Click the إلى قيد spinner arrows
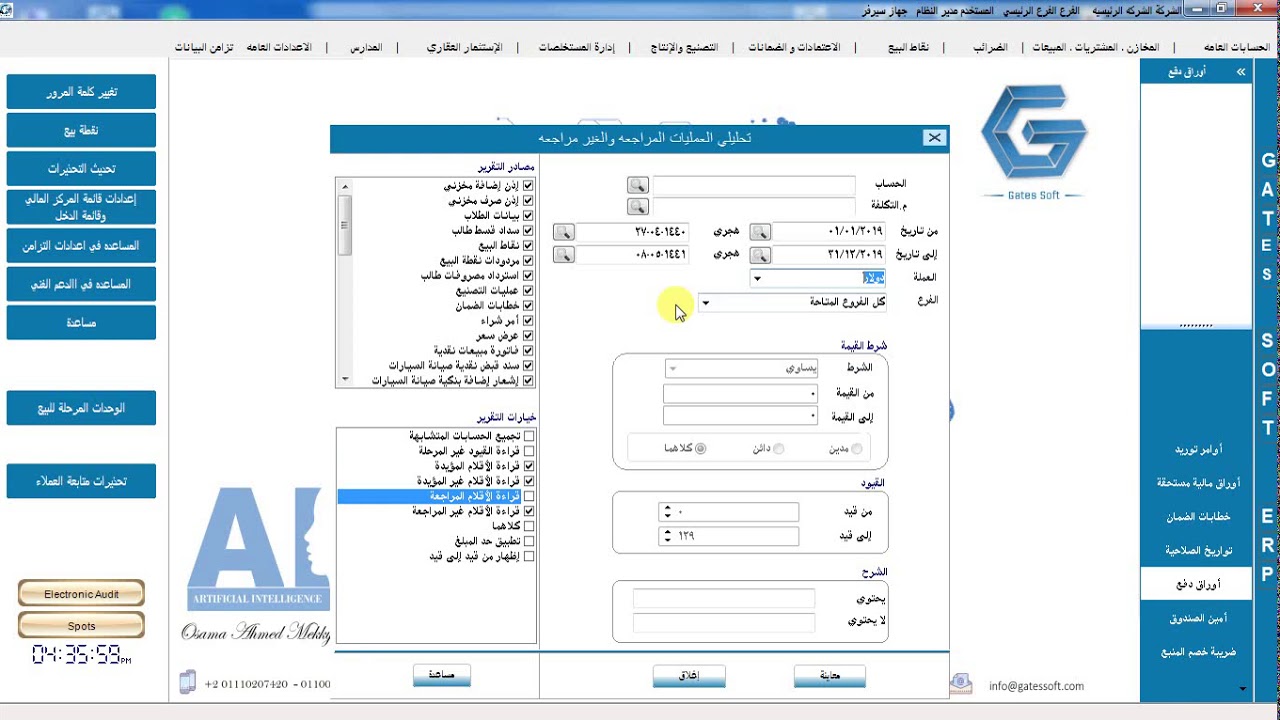Screen dimensions: 1280x720 667,536
